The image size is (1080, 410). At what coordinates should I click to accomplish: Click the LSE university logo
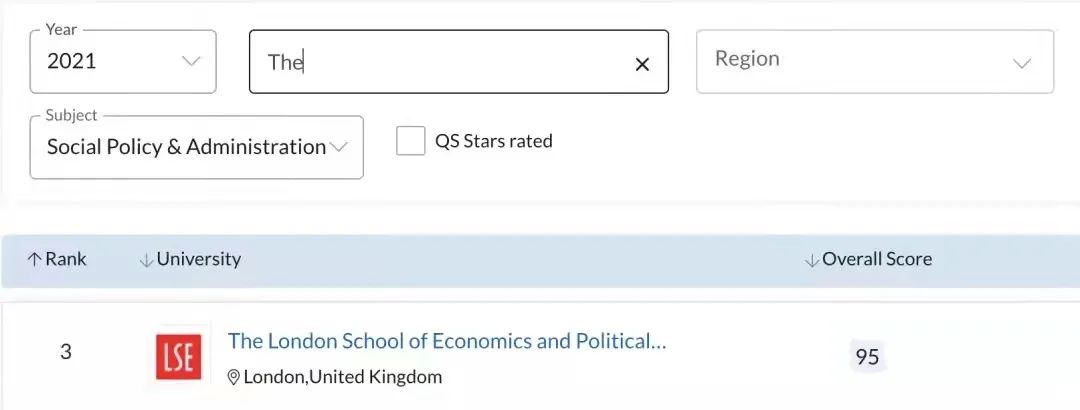coord(179,357)
